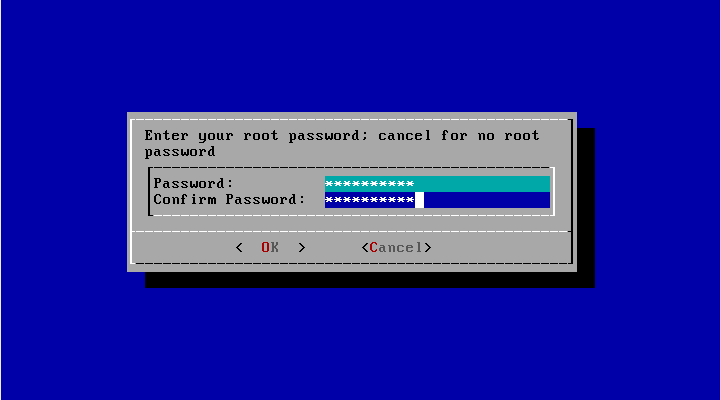Click the "Confirm Password:" label
Image resolution: width=720 pixels, height=400 pixels.
(229, 200)
